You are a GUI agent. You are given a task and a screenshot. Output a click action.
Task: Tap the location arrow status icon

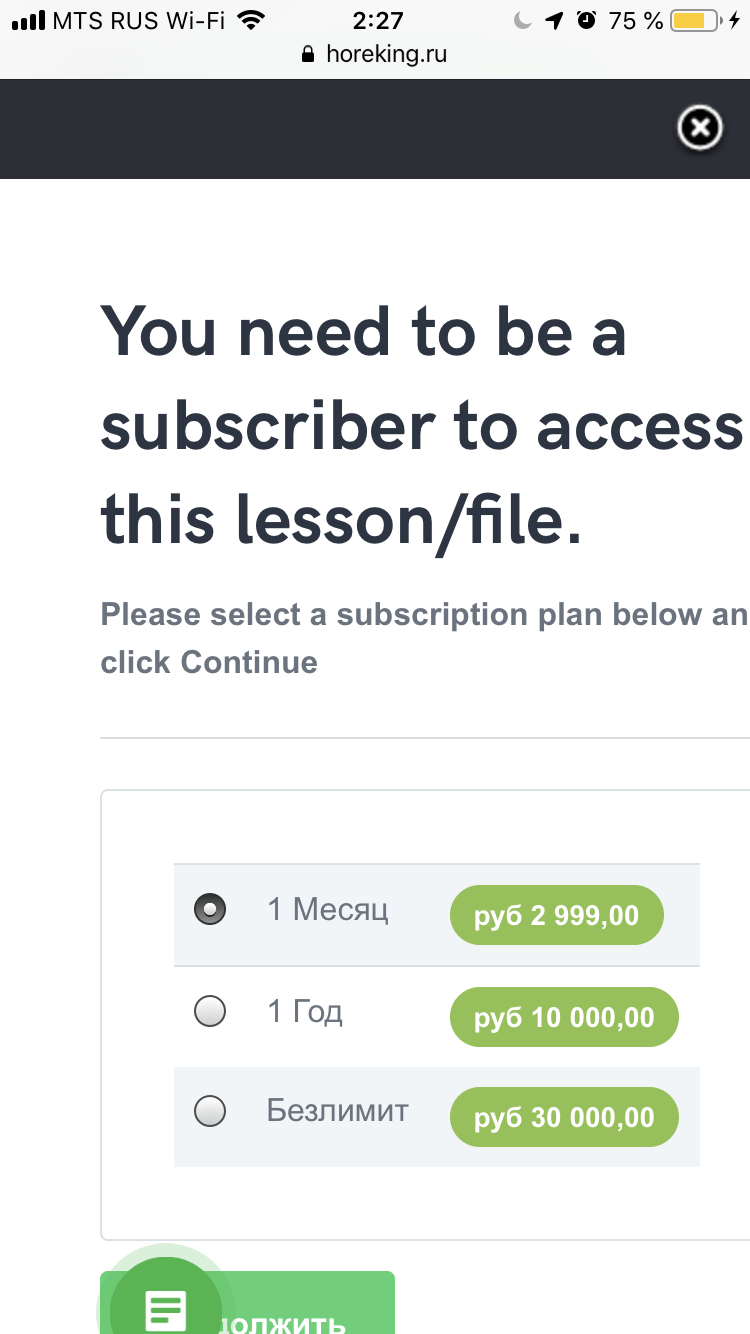(x=554, y=20)
